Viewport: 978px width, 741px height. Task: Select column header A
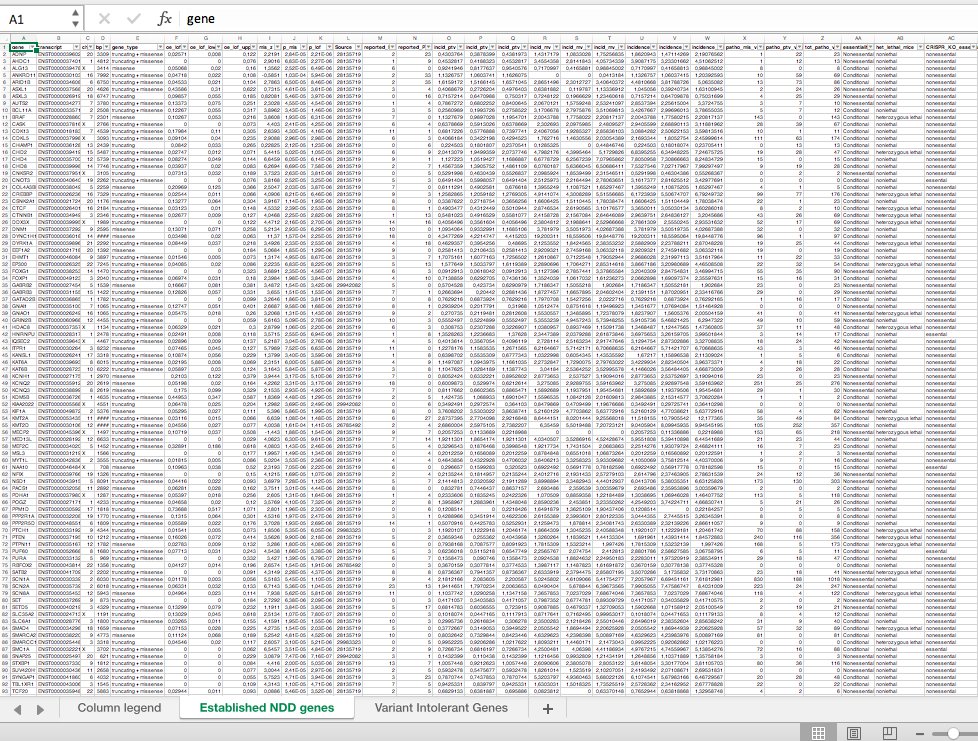(x=24, y=39)
